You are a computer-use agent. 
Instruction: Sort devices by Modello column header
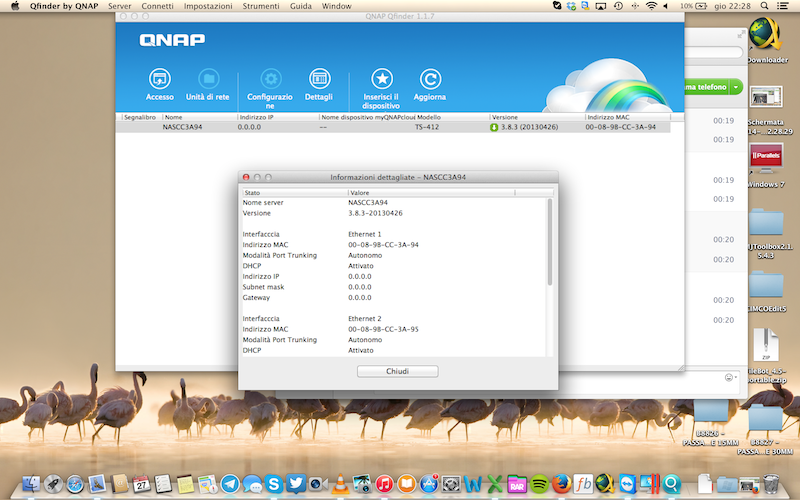tap(430, 117)
